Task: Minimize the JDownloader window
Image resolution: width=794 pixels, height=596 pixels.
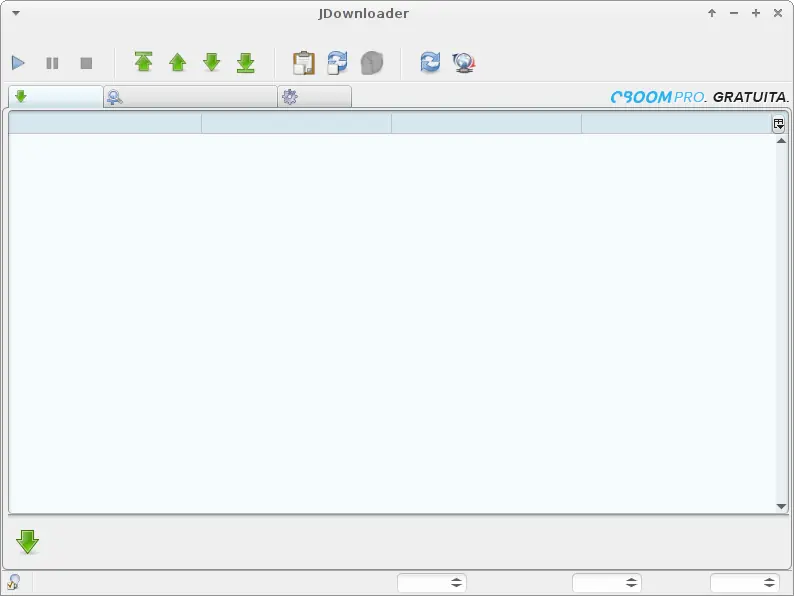Action: pyautogui.click(x=734, y=13)
